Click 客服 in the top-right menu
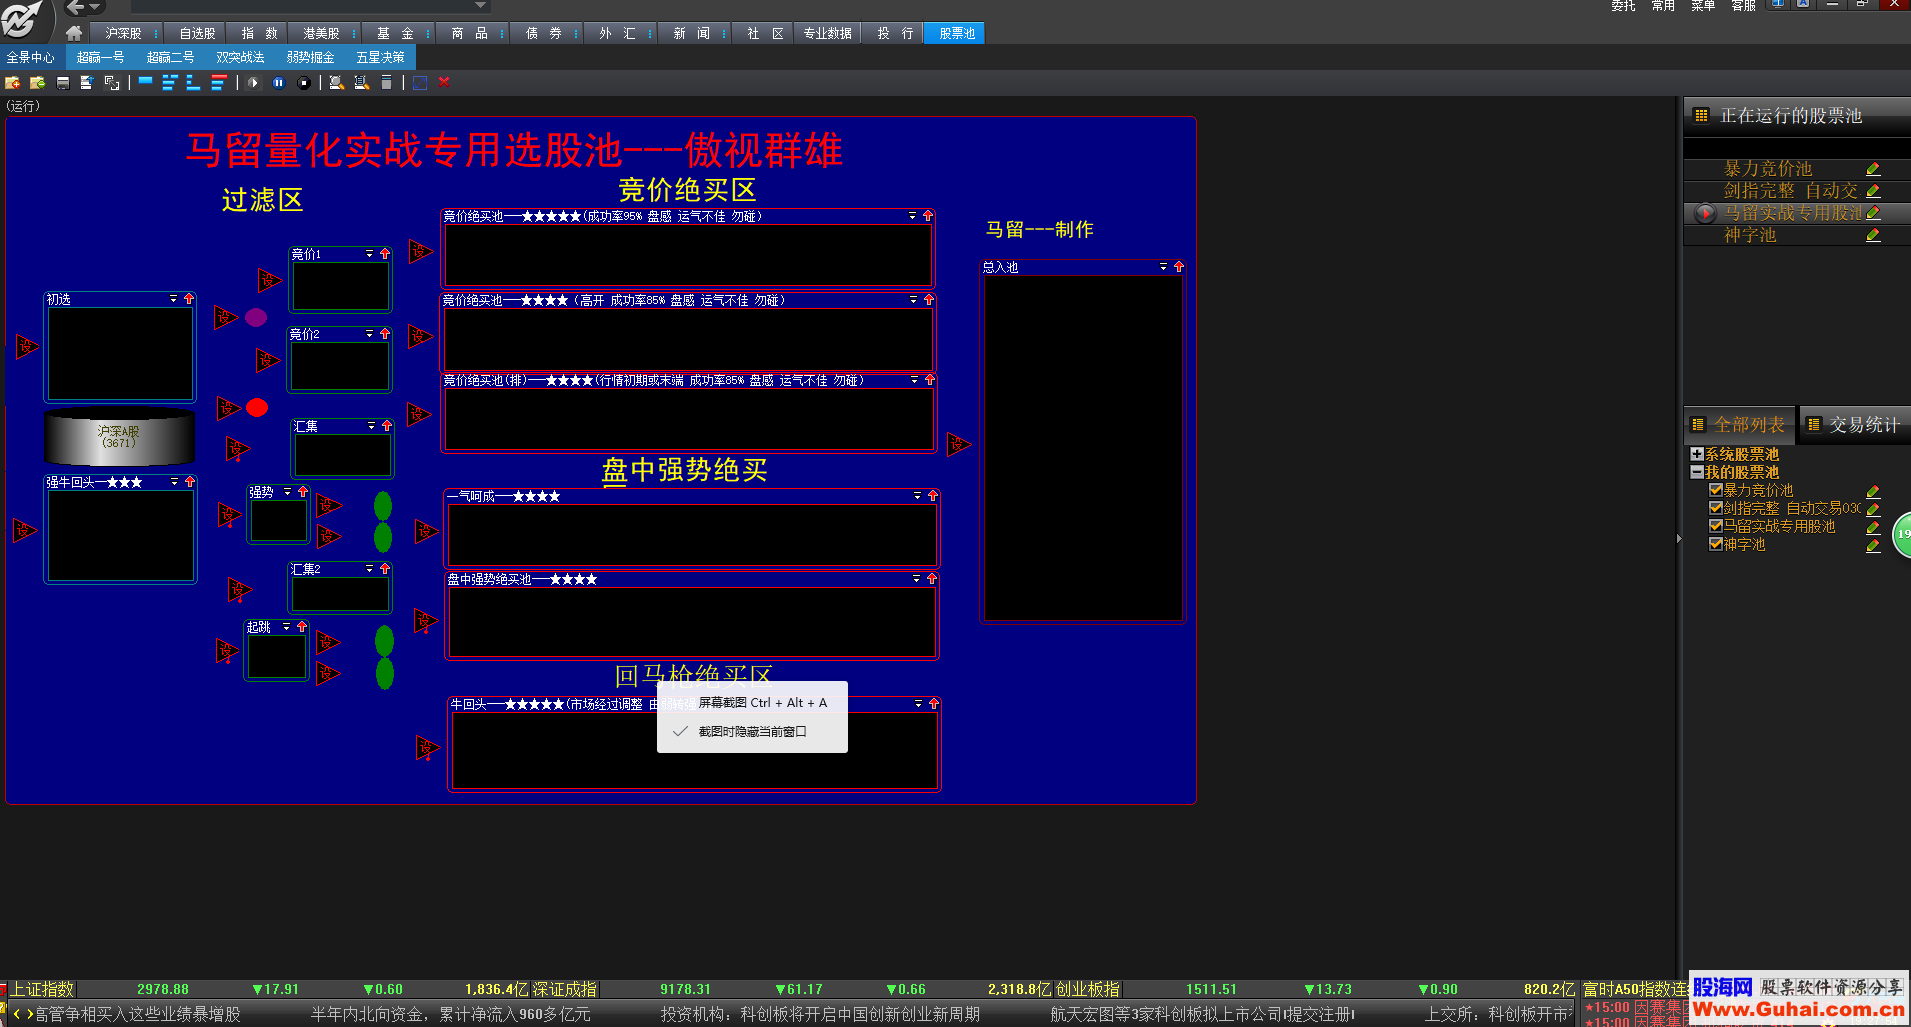The image size is (1911, 1027). click(x=1744, y=6)
